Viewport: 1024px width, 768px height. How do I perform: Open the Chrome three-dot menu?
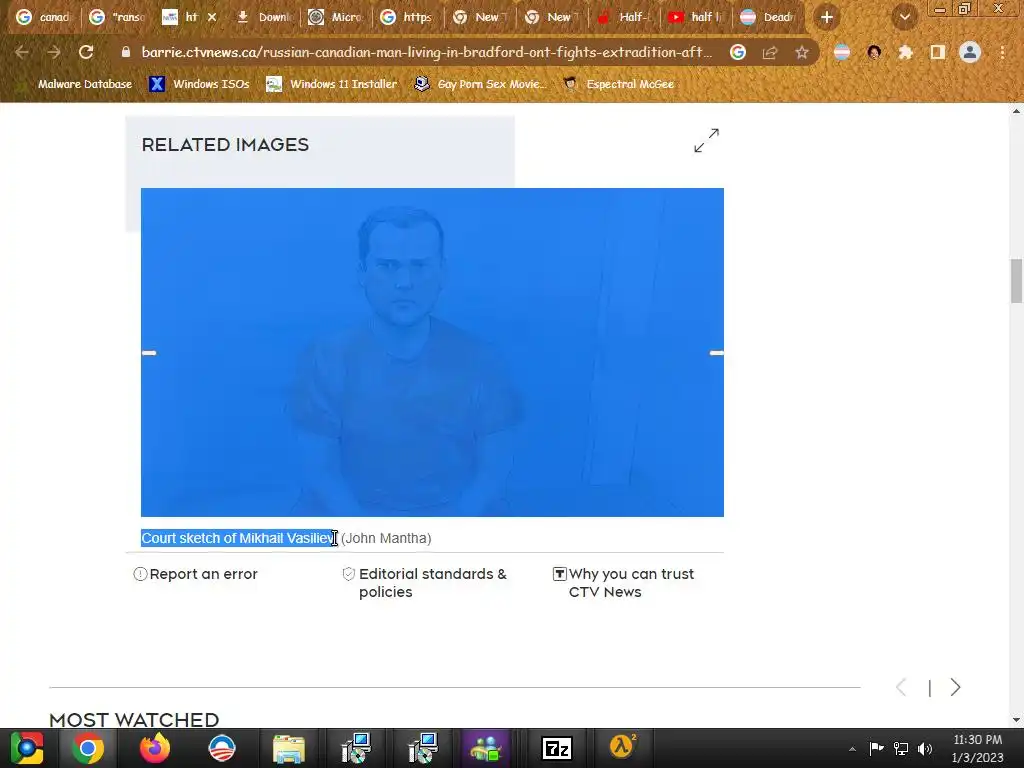[1002, 52]
